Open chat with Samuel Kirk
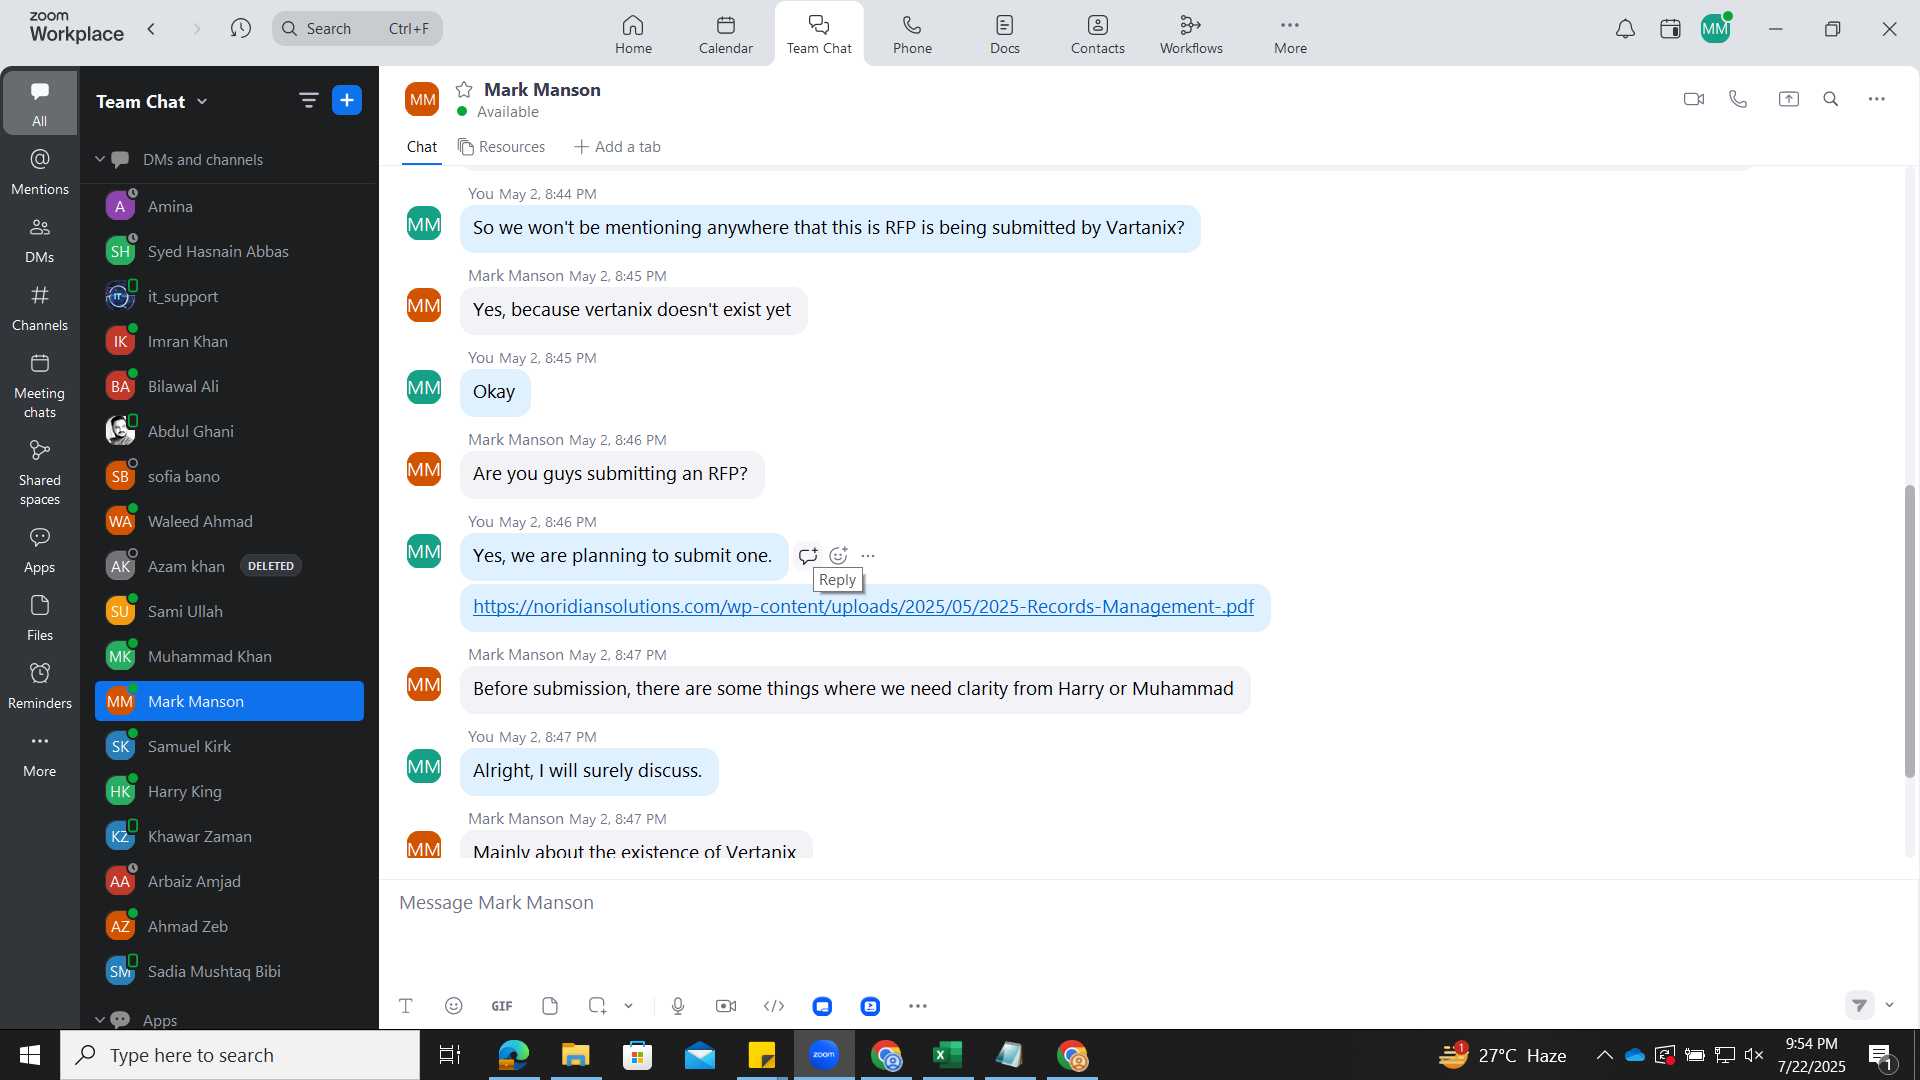 229,746
